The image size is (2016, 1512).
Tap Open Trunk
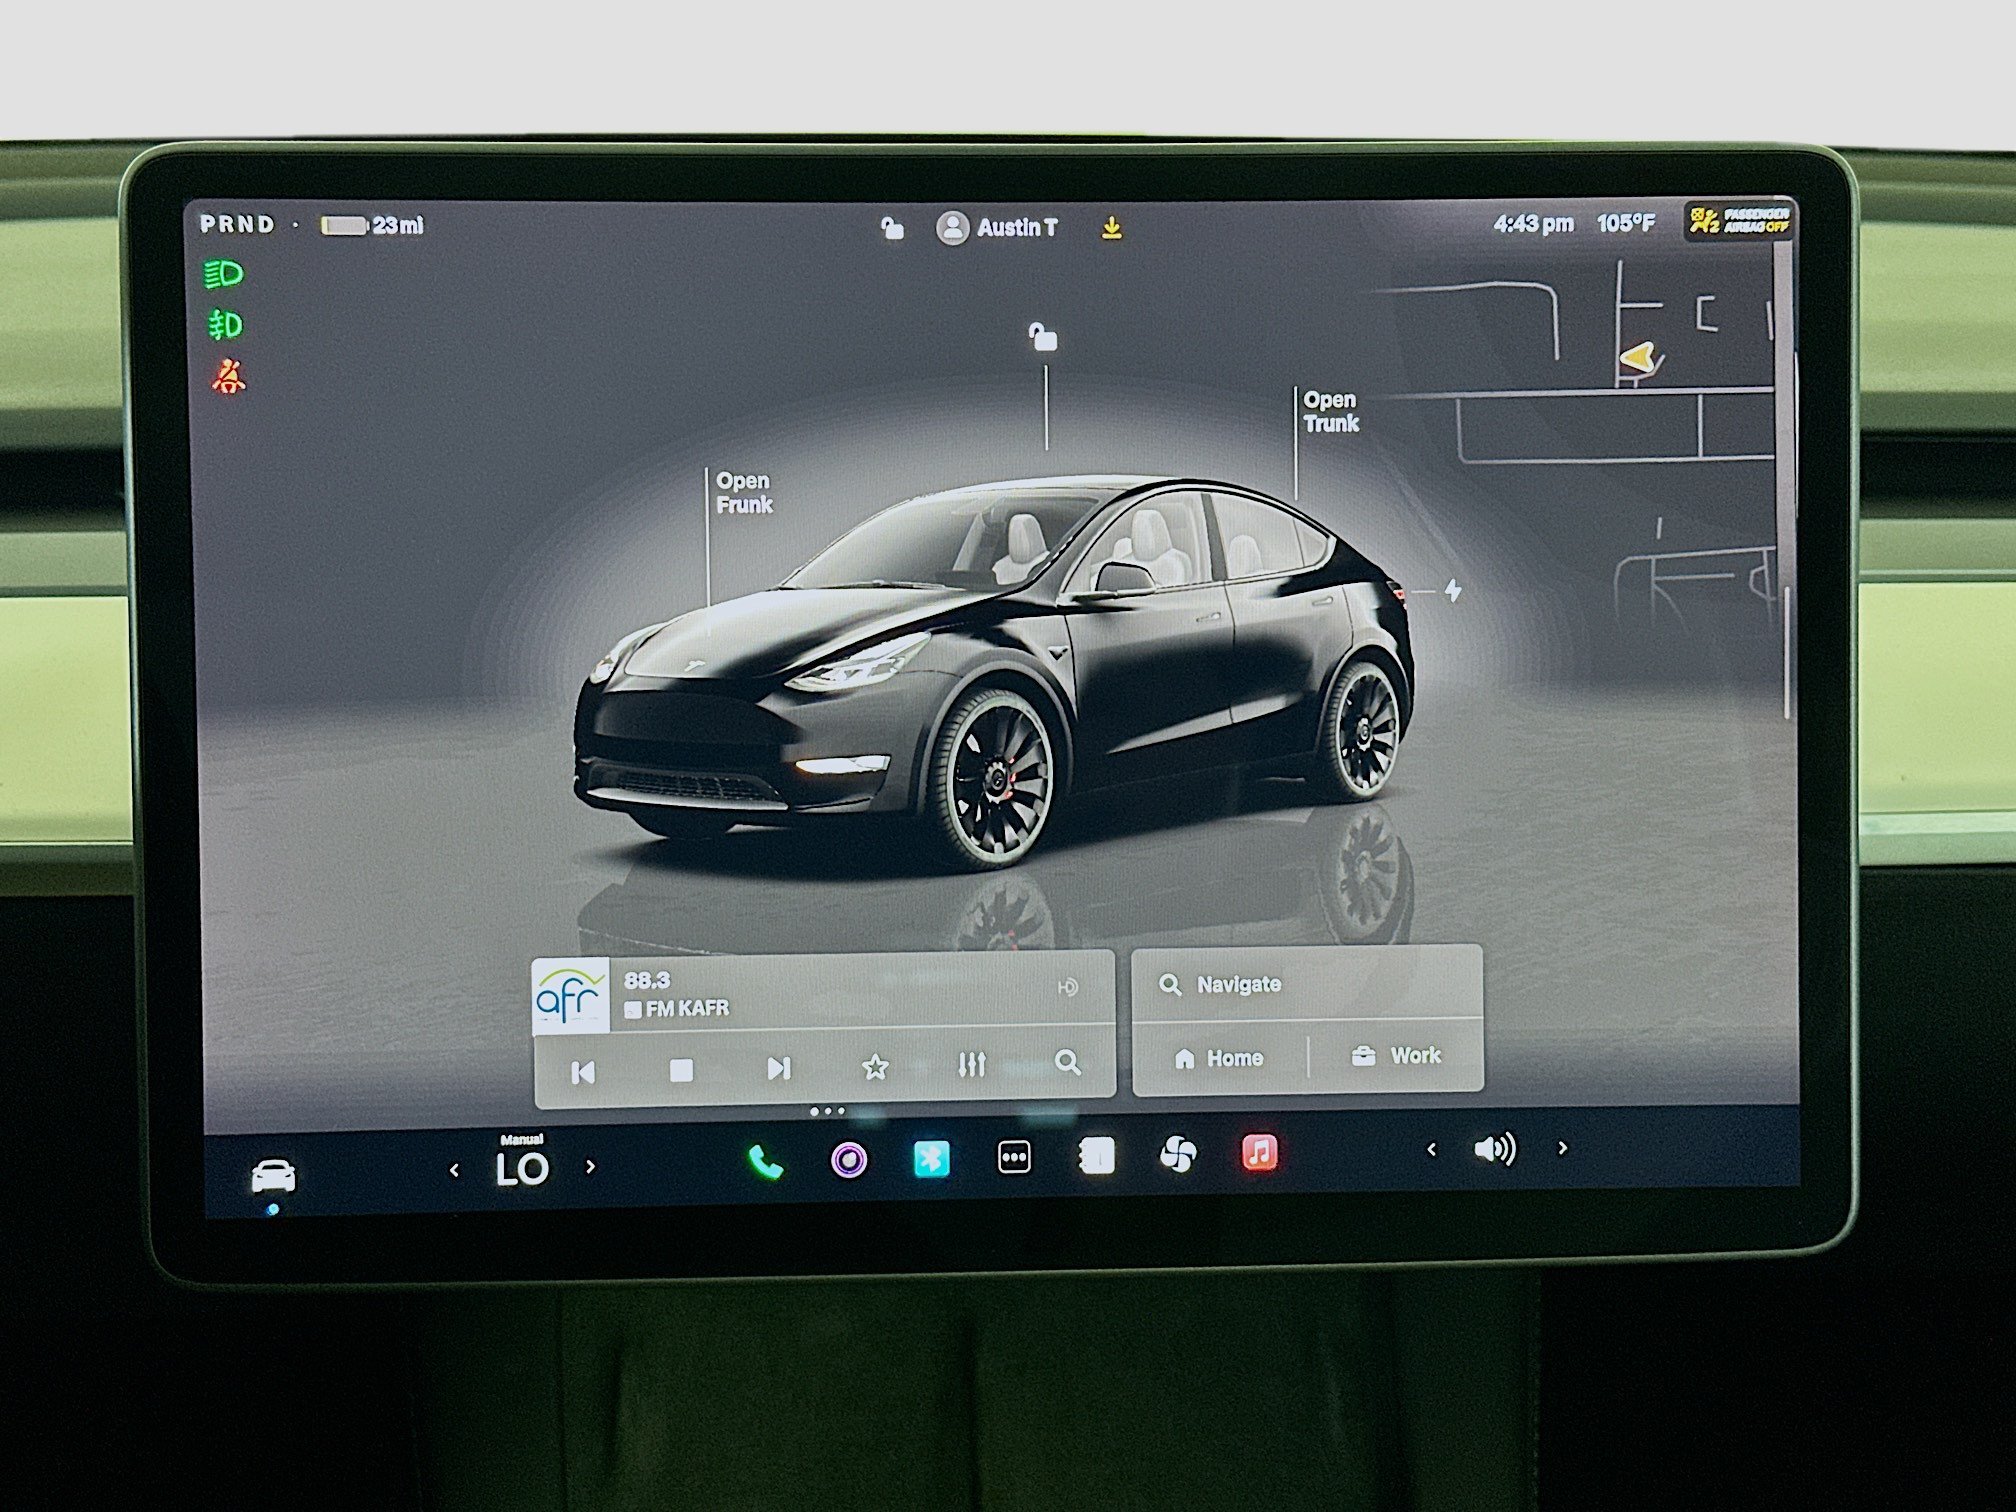[1331, 411]
